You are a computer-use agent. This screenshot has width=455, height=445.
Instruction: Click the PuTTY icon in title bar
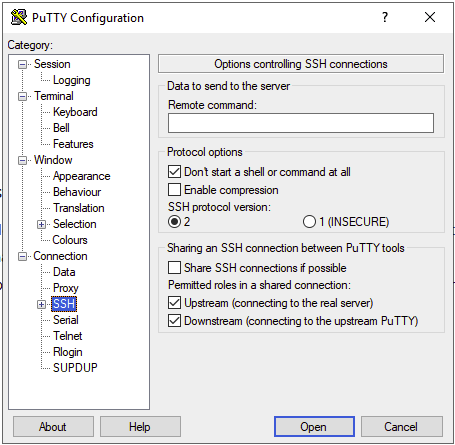19,17
